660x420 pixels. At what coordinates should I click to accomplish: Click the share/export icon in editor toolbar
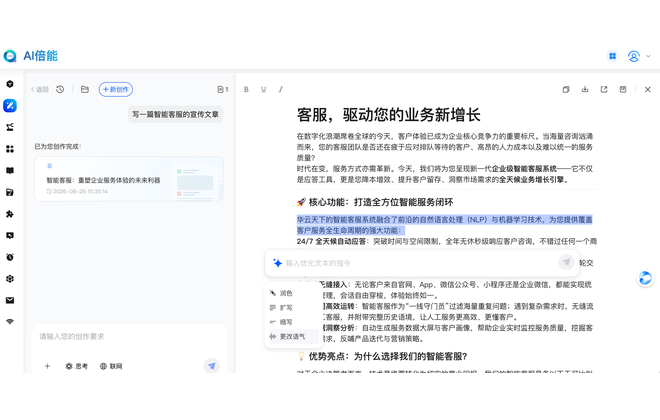(x=604, y=89)
